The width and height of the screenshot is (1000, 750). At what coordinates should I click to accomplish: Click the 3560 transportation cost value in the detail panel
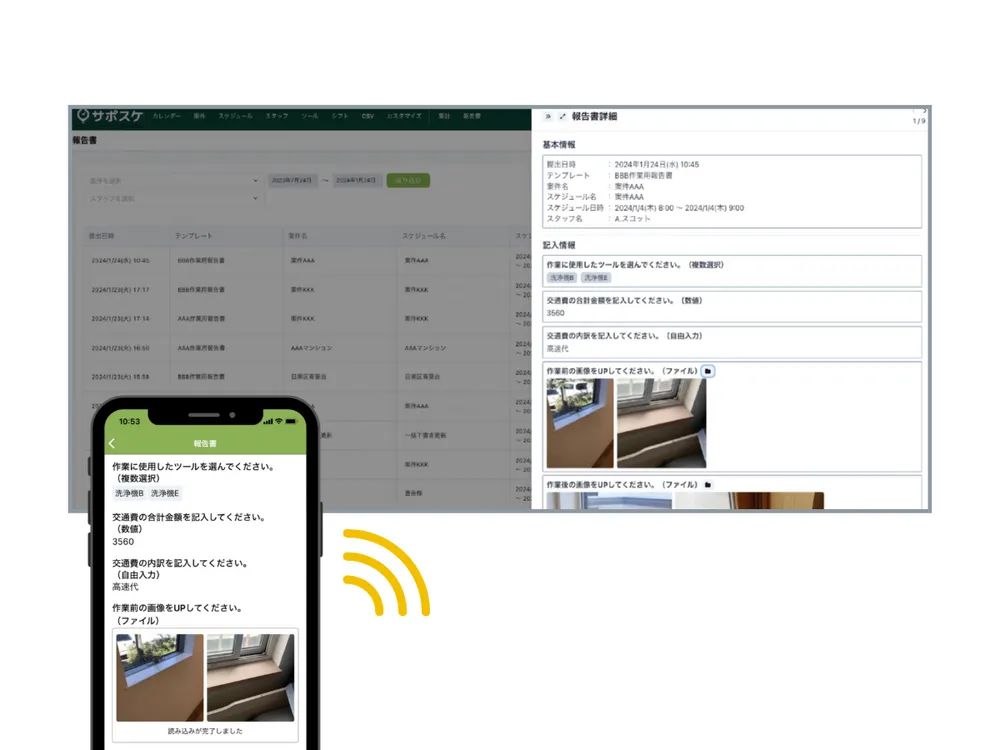tap(555, 313)
